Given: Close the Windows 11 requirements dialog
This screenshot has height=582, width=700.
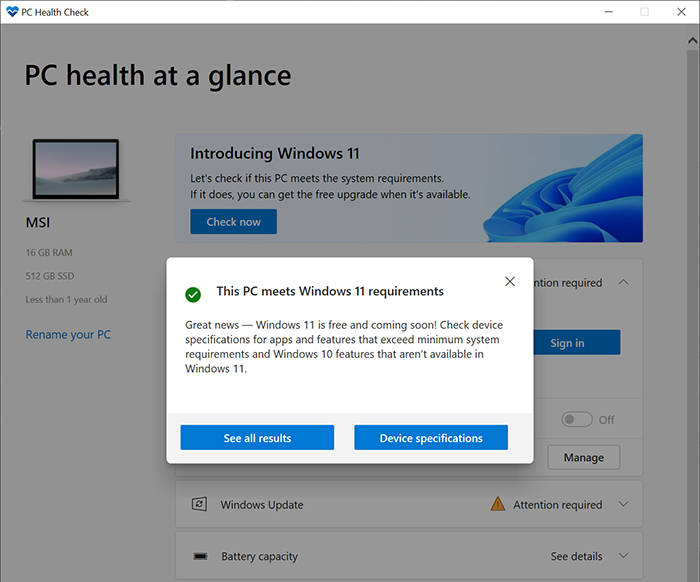Looking at the screenshot, I should (x=510, y=281).
